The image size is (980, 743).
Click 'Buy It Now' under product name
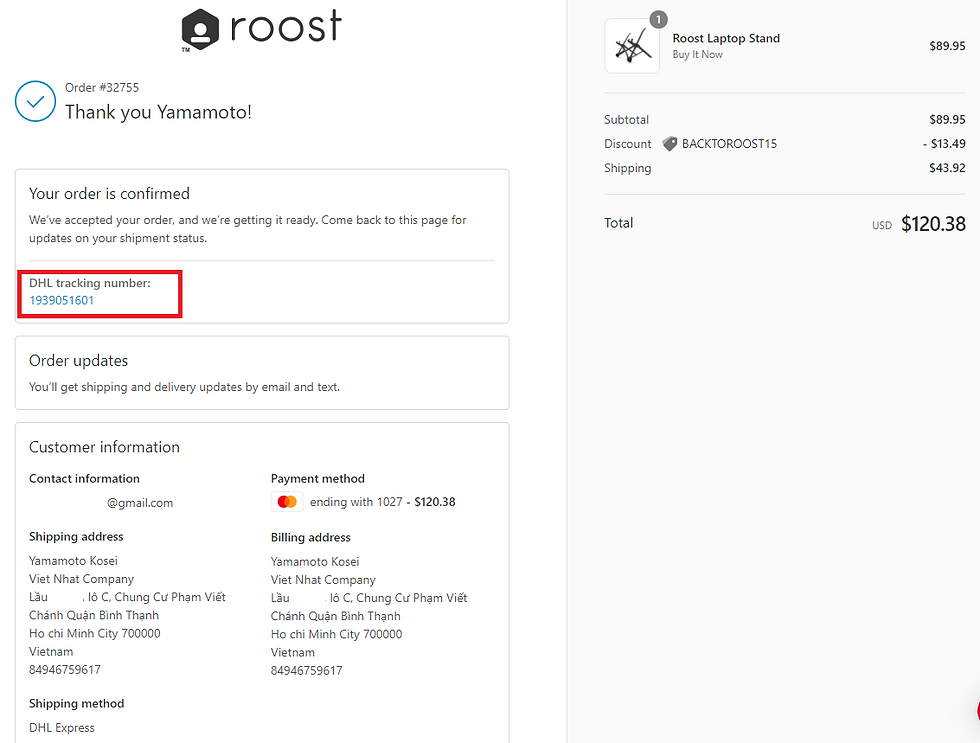tap(698, 54)
